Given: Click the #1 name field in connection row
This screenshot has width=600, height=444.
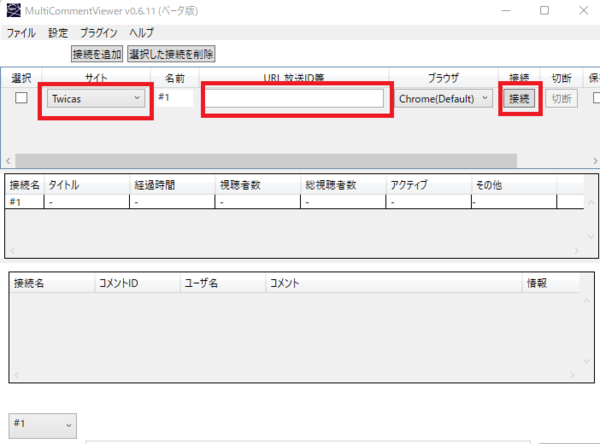Looking at the screenshot, I should coord(174,98).
